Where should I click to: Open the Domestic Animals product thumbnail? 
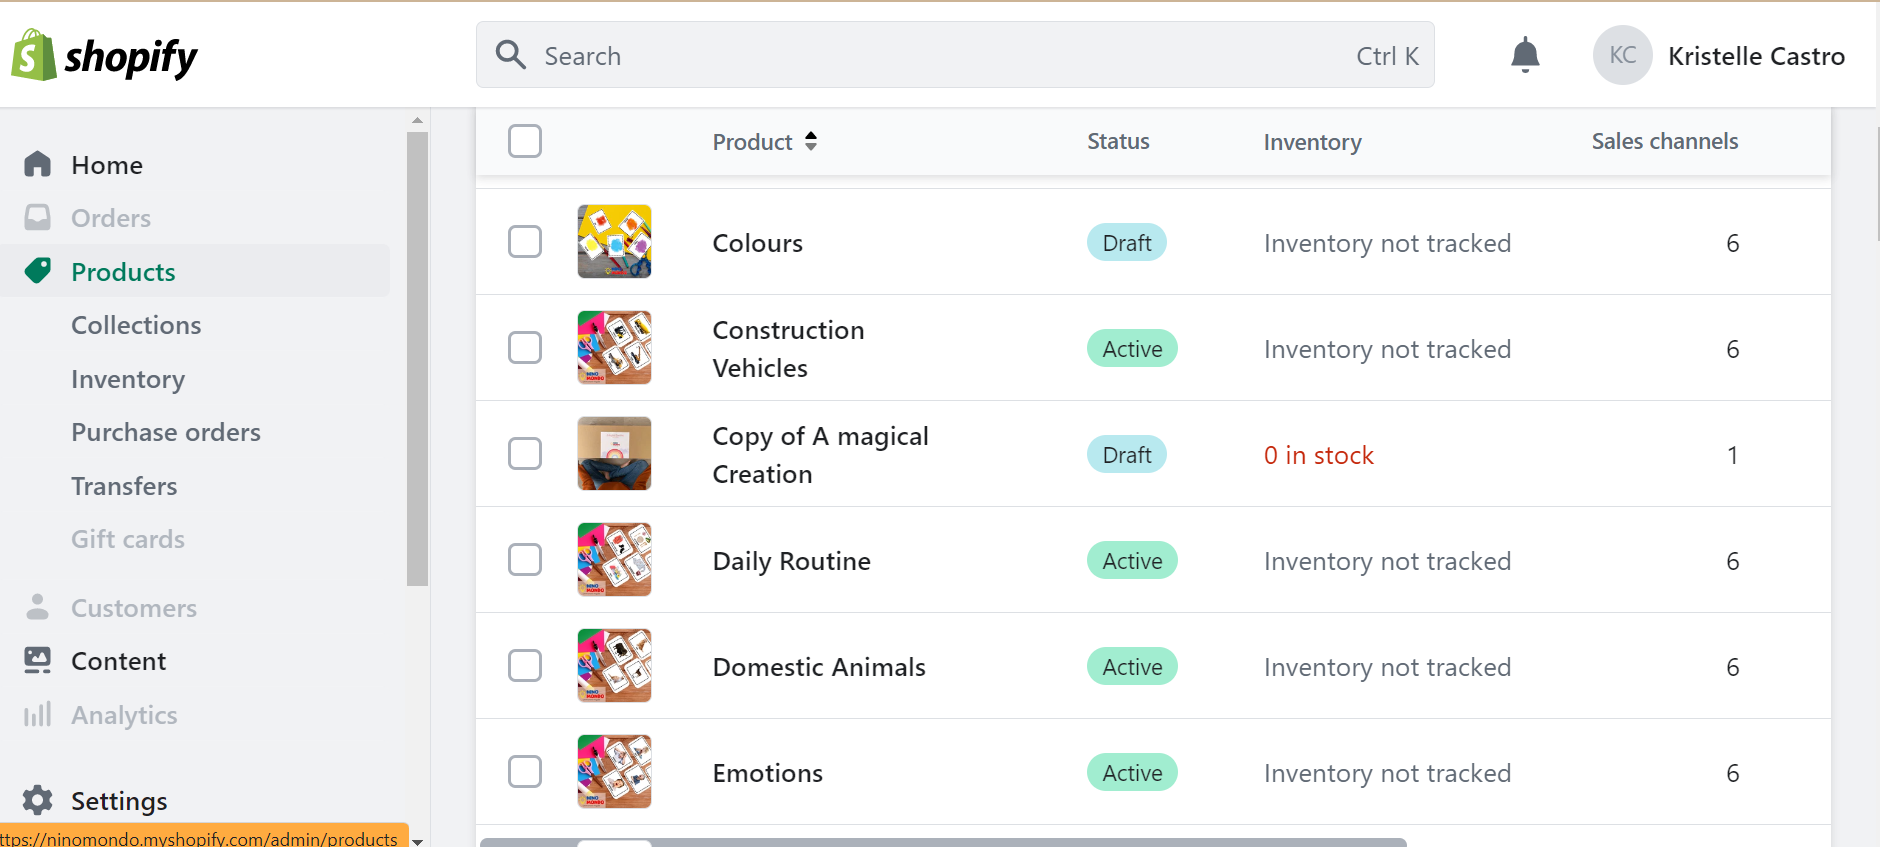614,666
